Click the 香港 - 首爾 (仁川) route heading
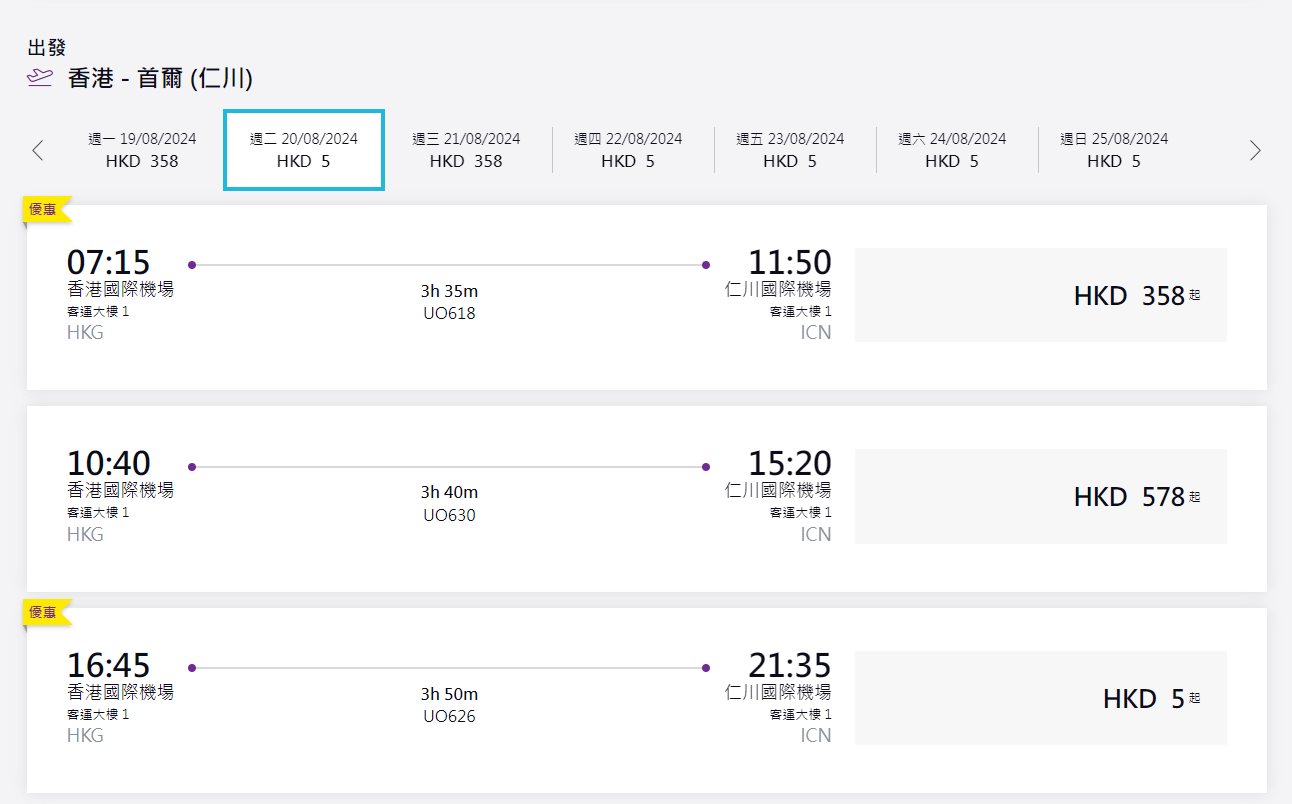Image resolution: width=1292 pixels, height=804 pixels. [x=160, y=78]
